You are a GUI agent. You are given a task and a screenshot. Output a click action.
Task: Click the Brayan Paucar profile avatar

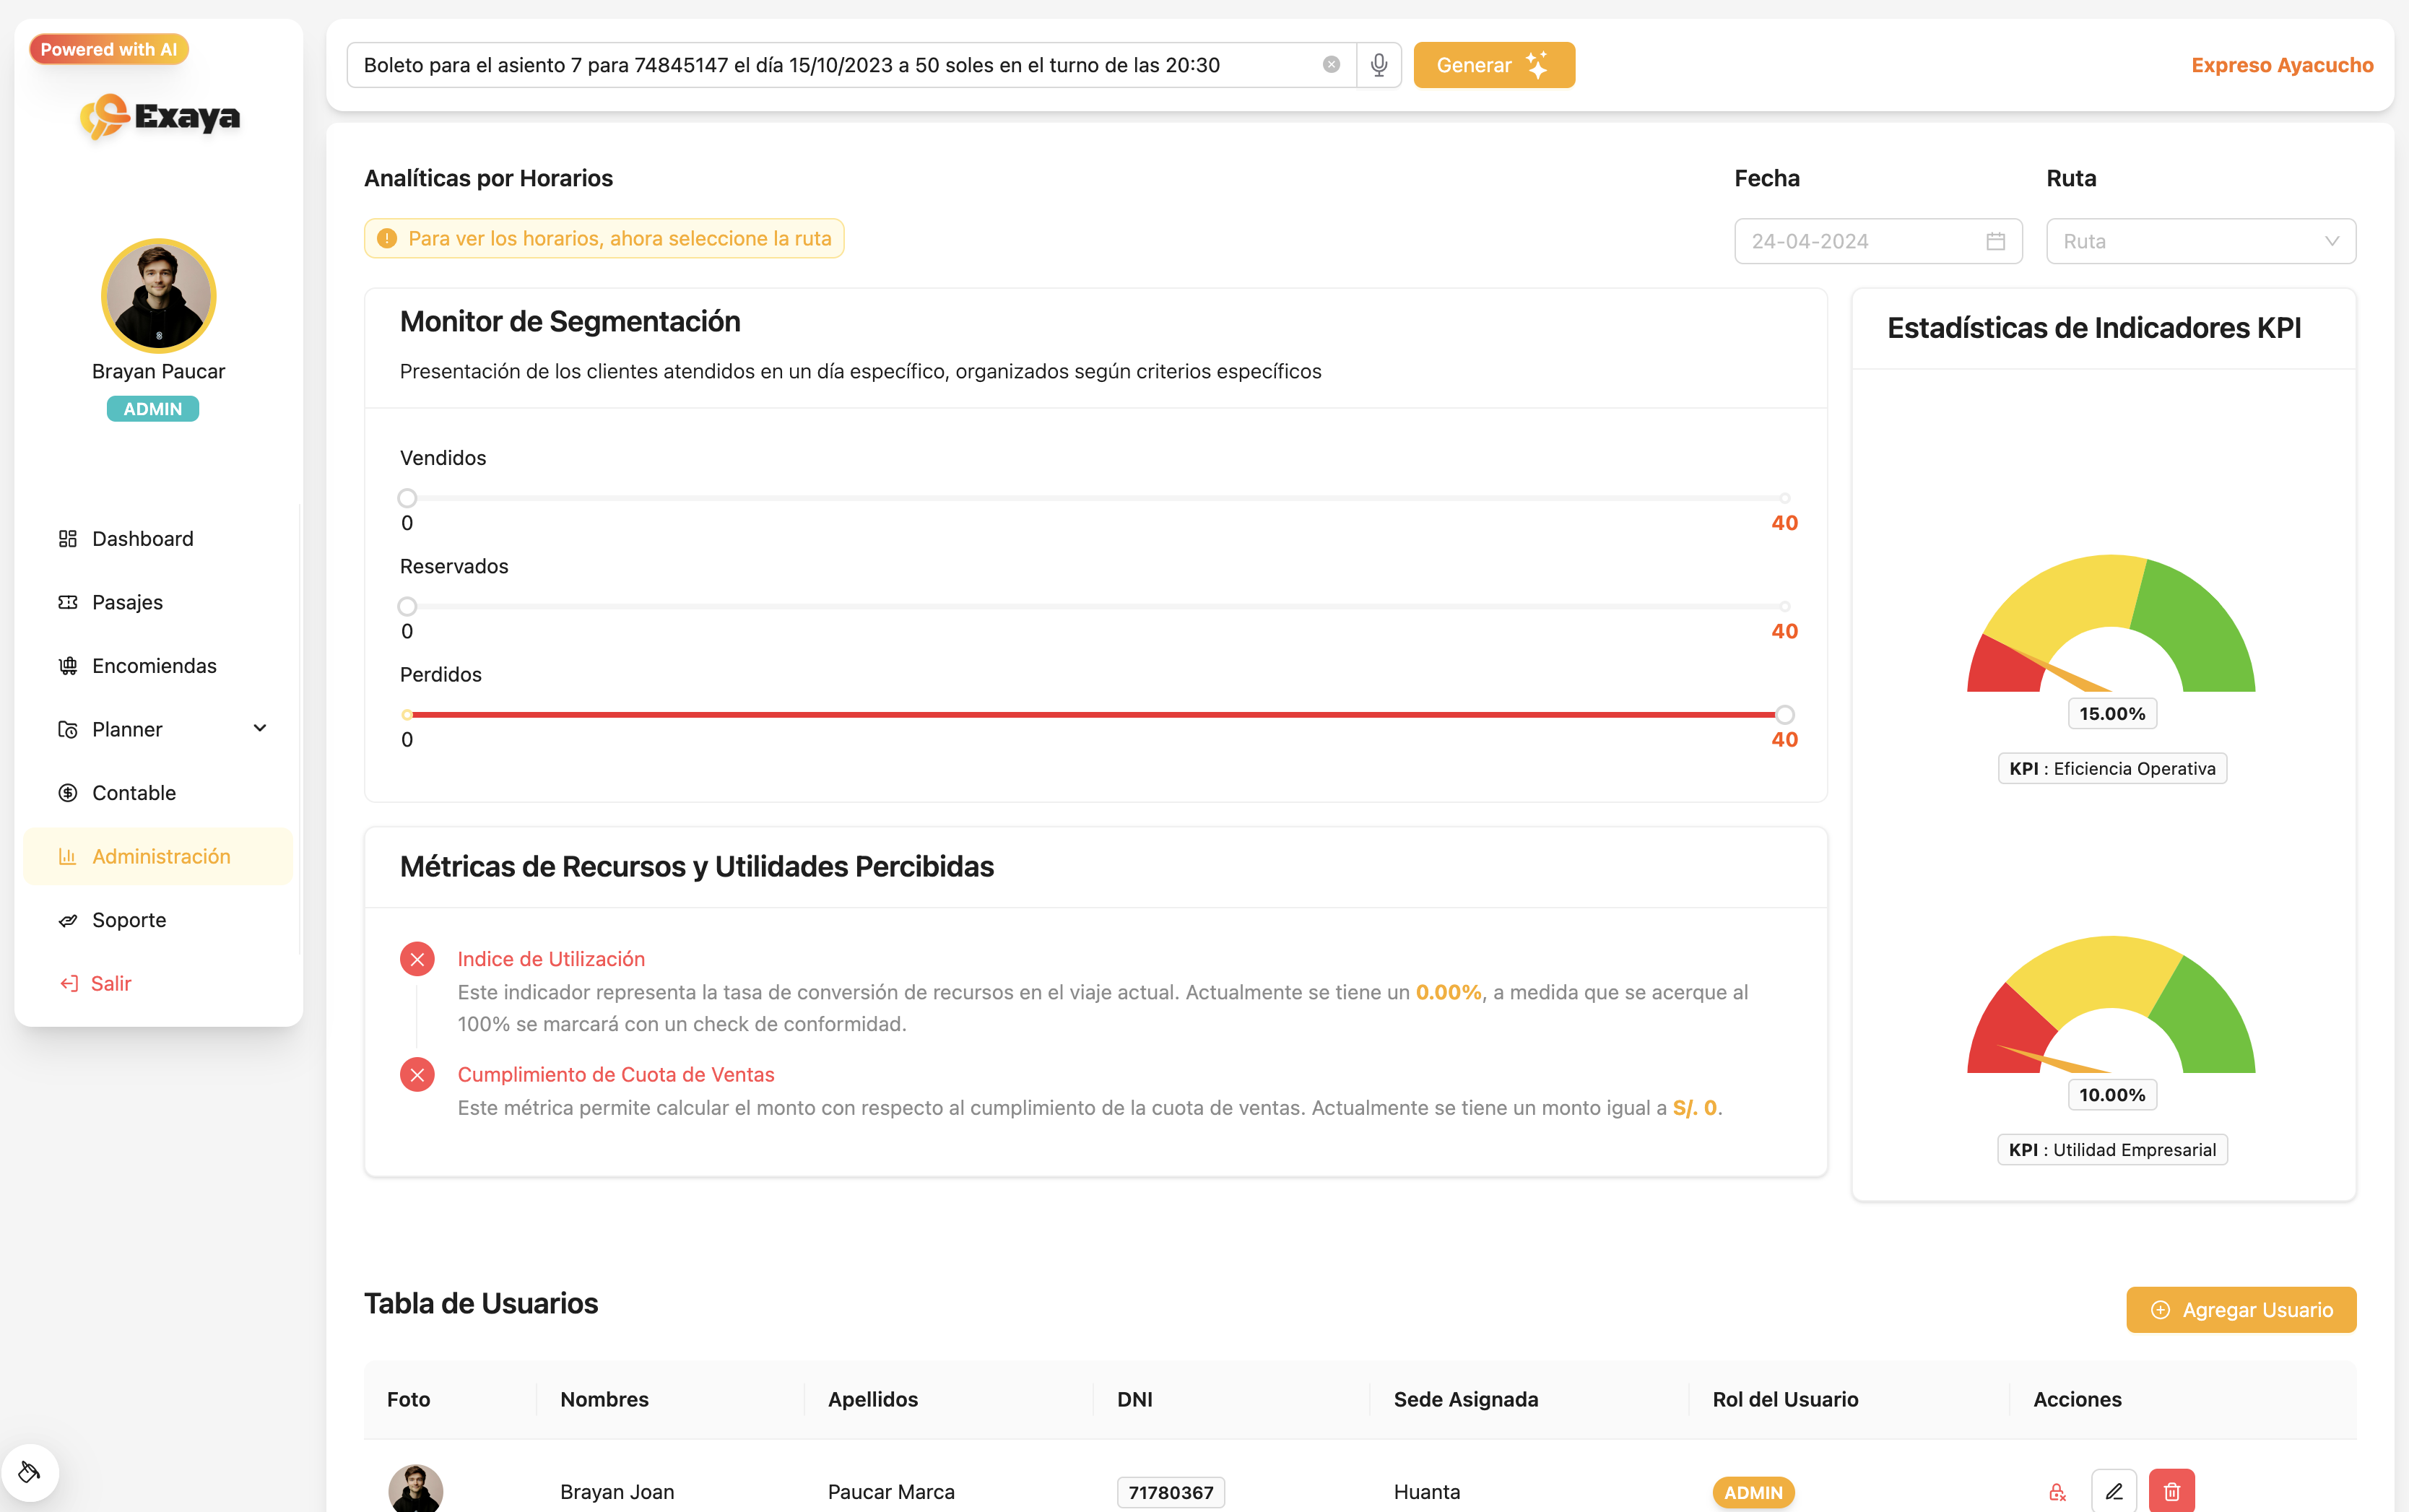click(158, 296)
